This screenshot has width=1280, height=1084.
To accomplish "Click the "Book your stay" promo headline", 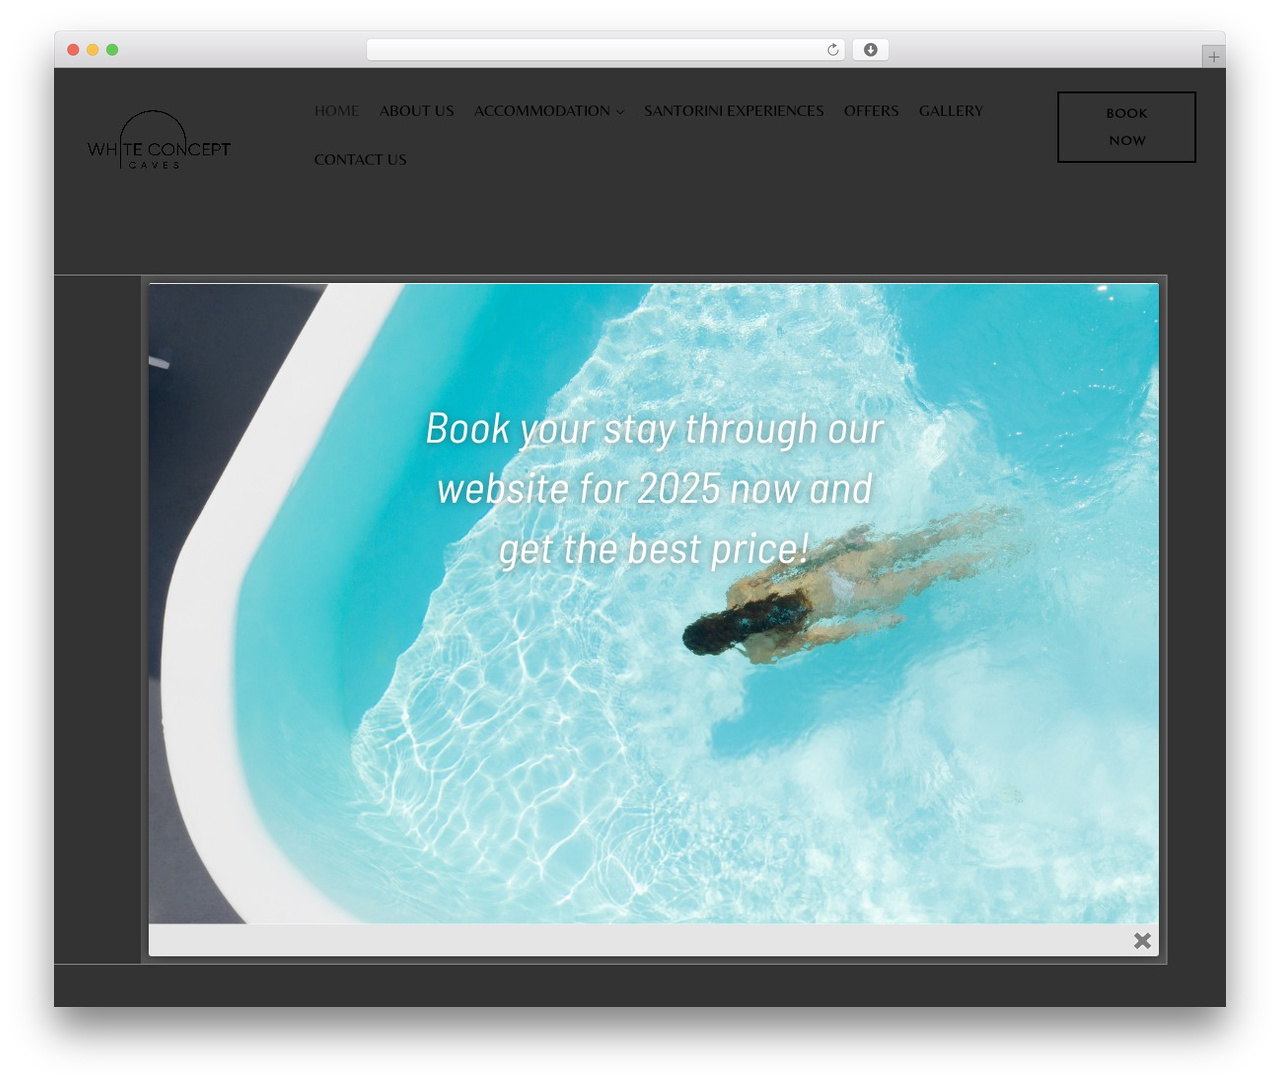I will coord(655,489).
